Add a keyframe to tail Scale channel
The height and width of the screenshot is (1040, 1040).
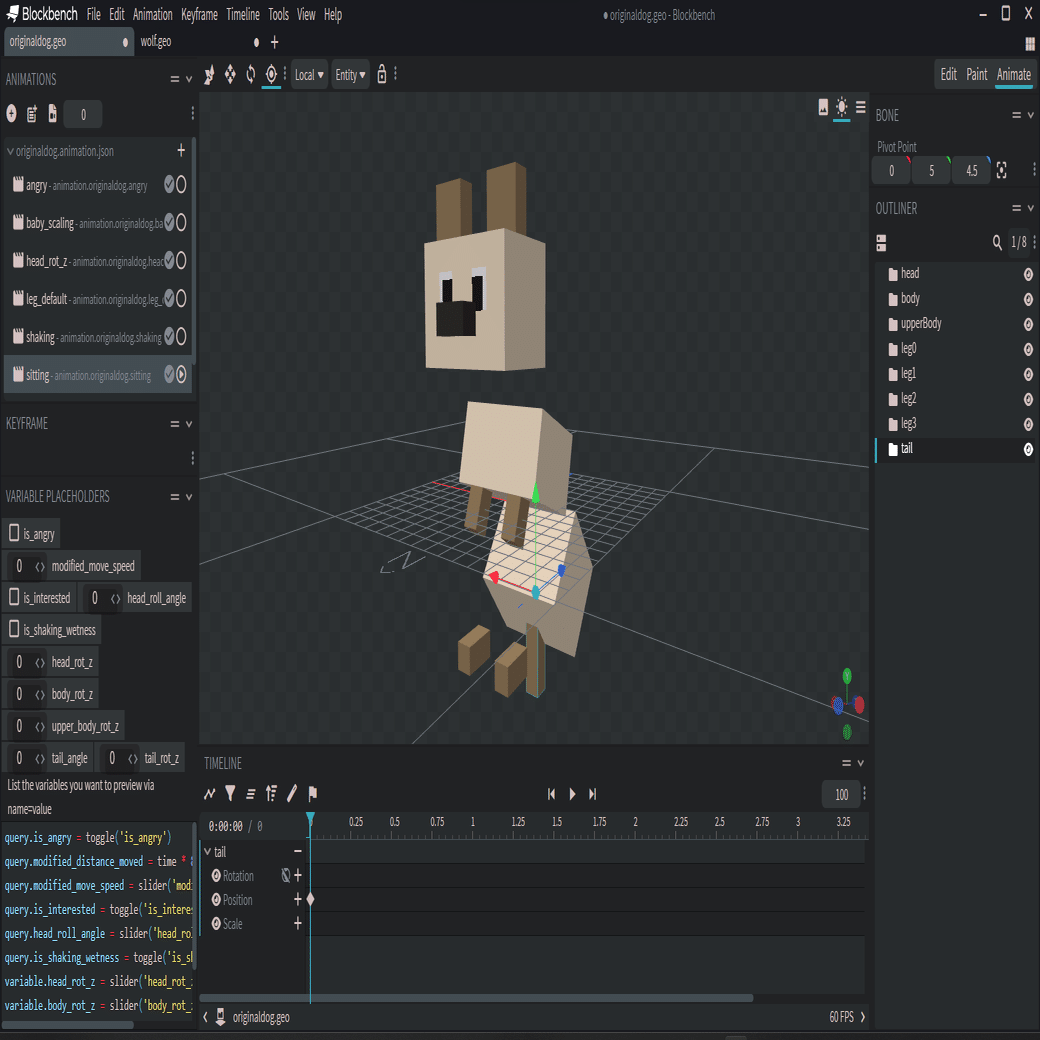coord(298,923)
